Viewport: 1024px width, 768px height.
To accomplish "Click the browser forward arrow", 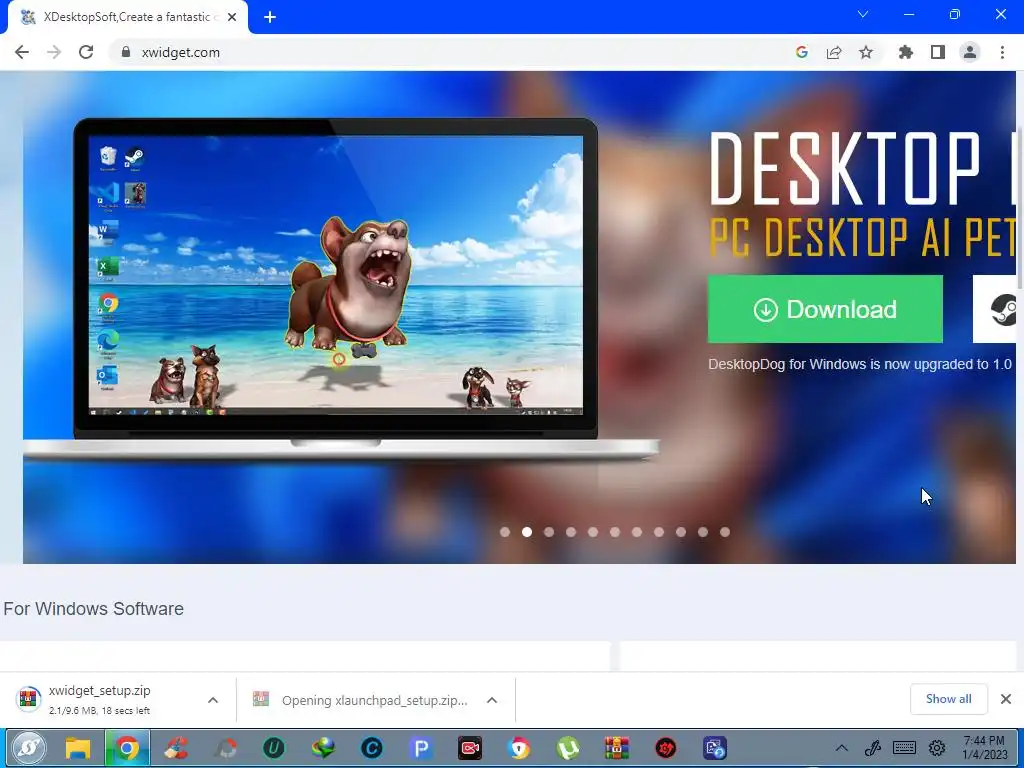I will [54, 52].
